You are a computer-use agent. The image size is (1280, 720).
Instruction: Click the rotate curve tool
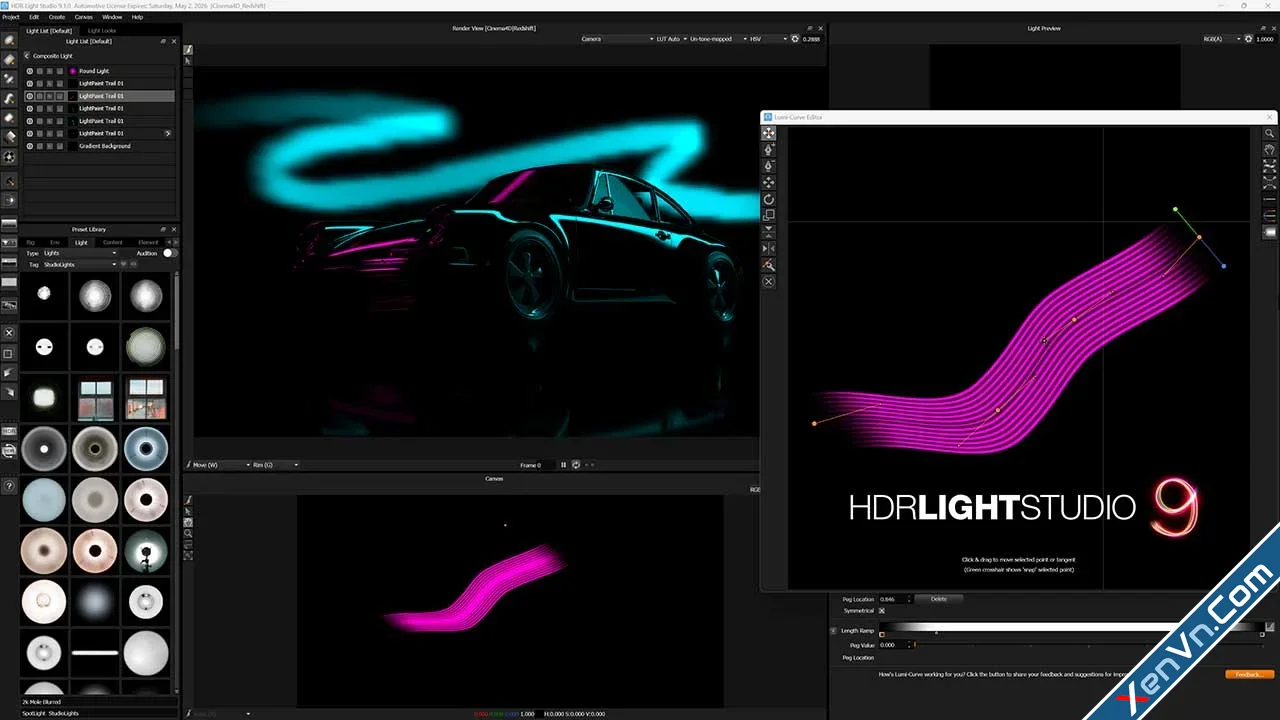tap(769, 199)
